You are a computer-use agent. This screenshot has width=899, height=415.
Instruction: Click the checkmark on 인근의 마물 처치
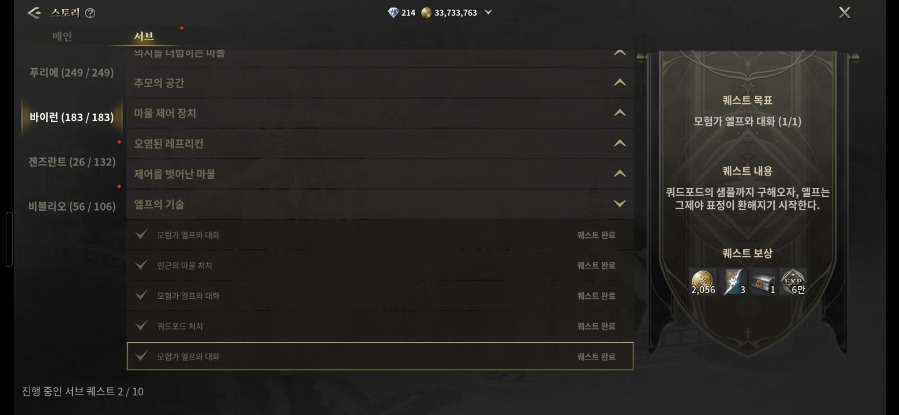pos(142,265)
